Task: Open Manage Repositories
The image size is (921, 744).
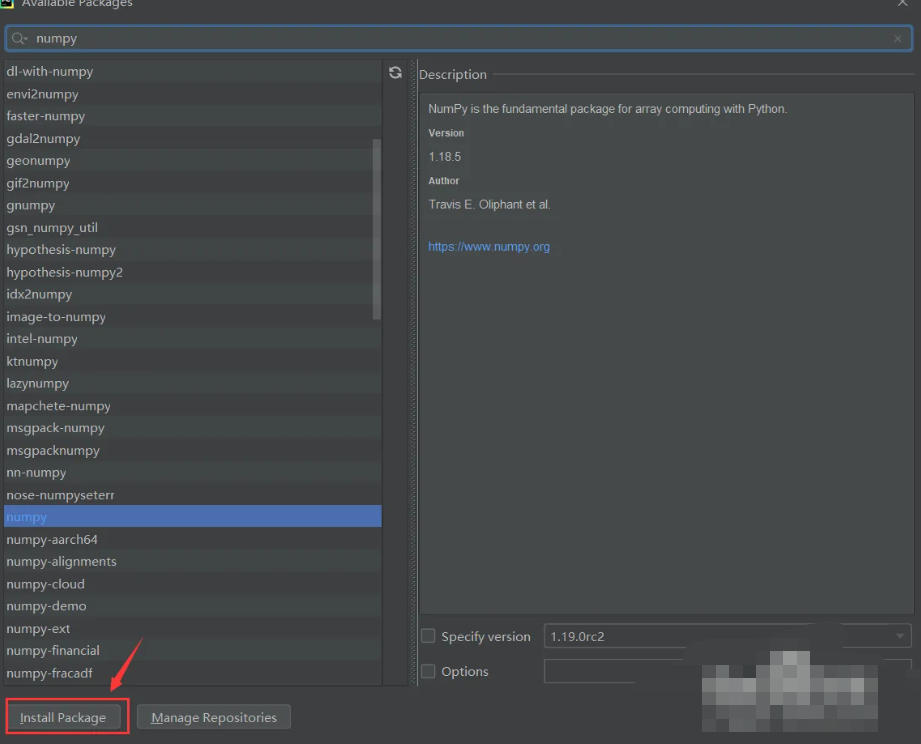Action: (x=213, y=717)
